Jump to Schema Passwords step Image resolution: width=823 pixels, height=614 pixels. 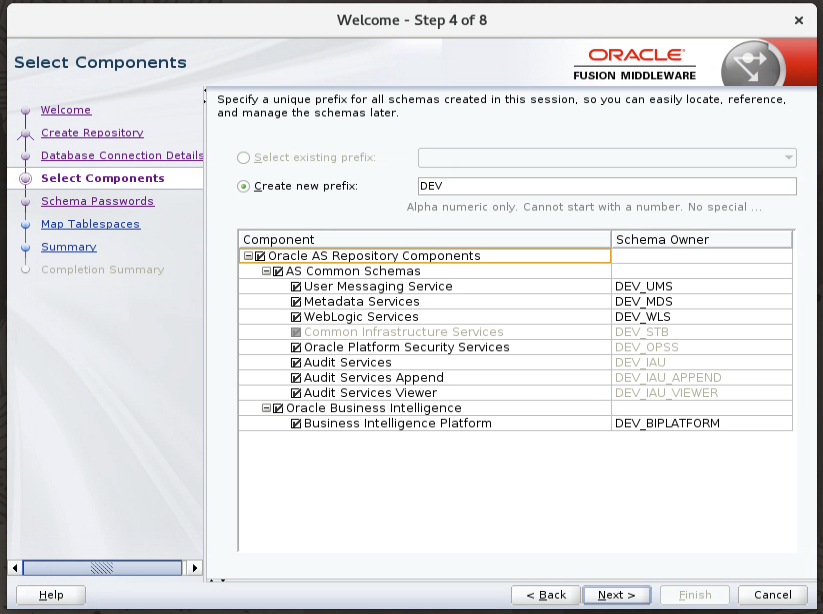(98, 201)
